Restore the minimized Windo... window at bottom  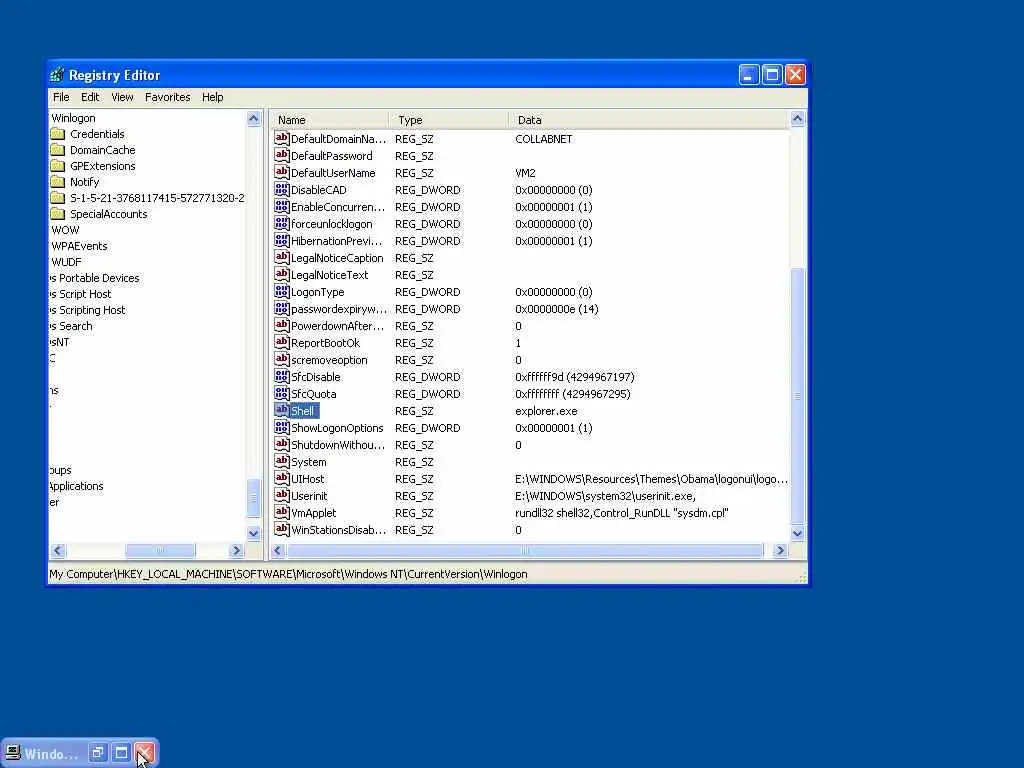point(98,753)
